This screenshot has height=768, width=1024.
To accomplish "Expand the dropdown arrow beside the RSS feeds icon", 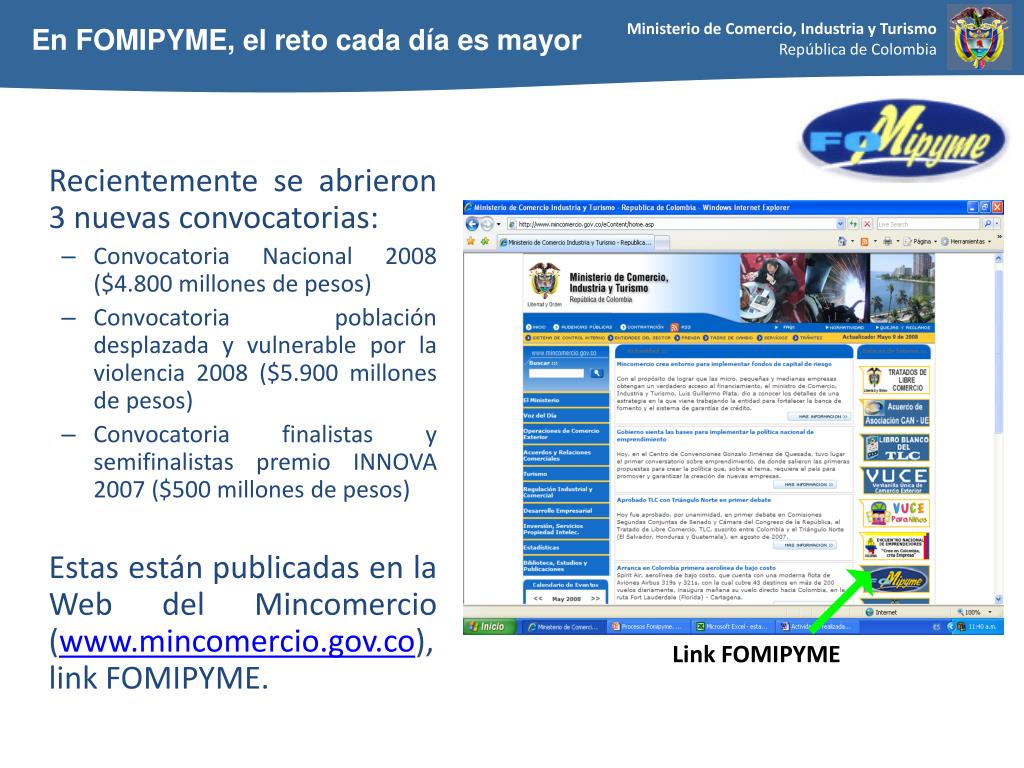I will click(x=875, y=242).
